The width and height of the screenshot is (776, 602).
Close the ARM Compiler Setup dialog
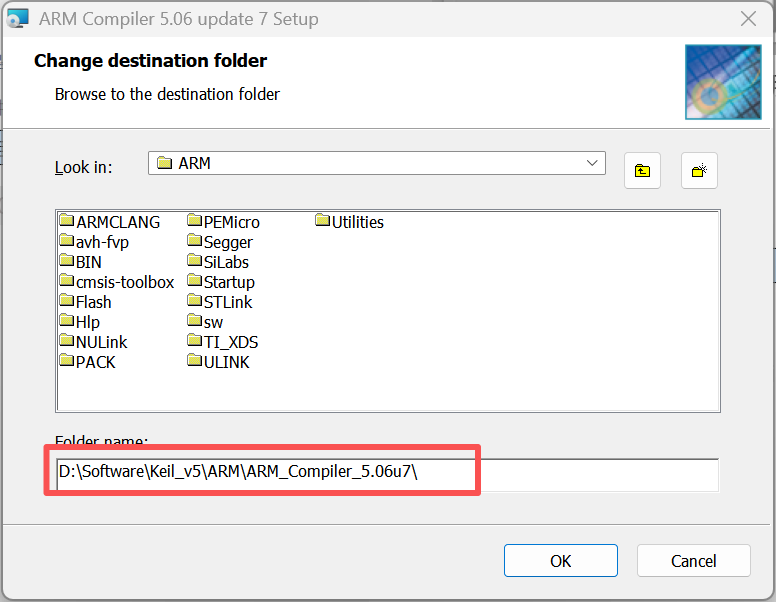point(748,19)
